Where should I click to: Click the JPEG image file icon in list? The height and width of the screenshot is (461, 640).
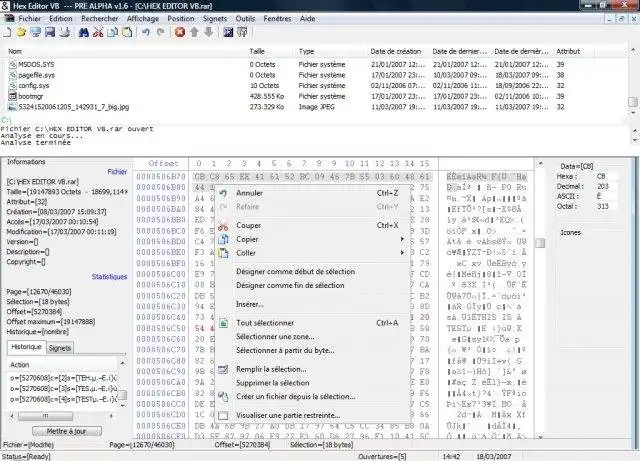pos(13,107)
